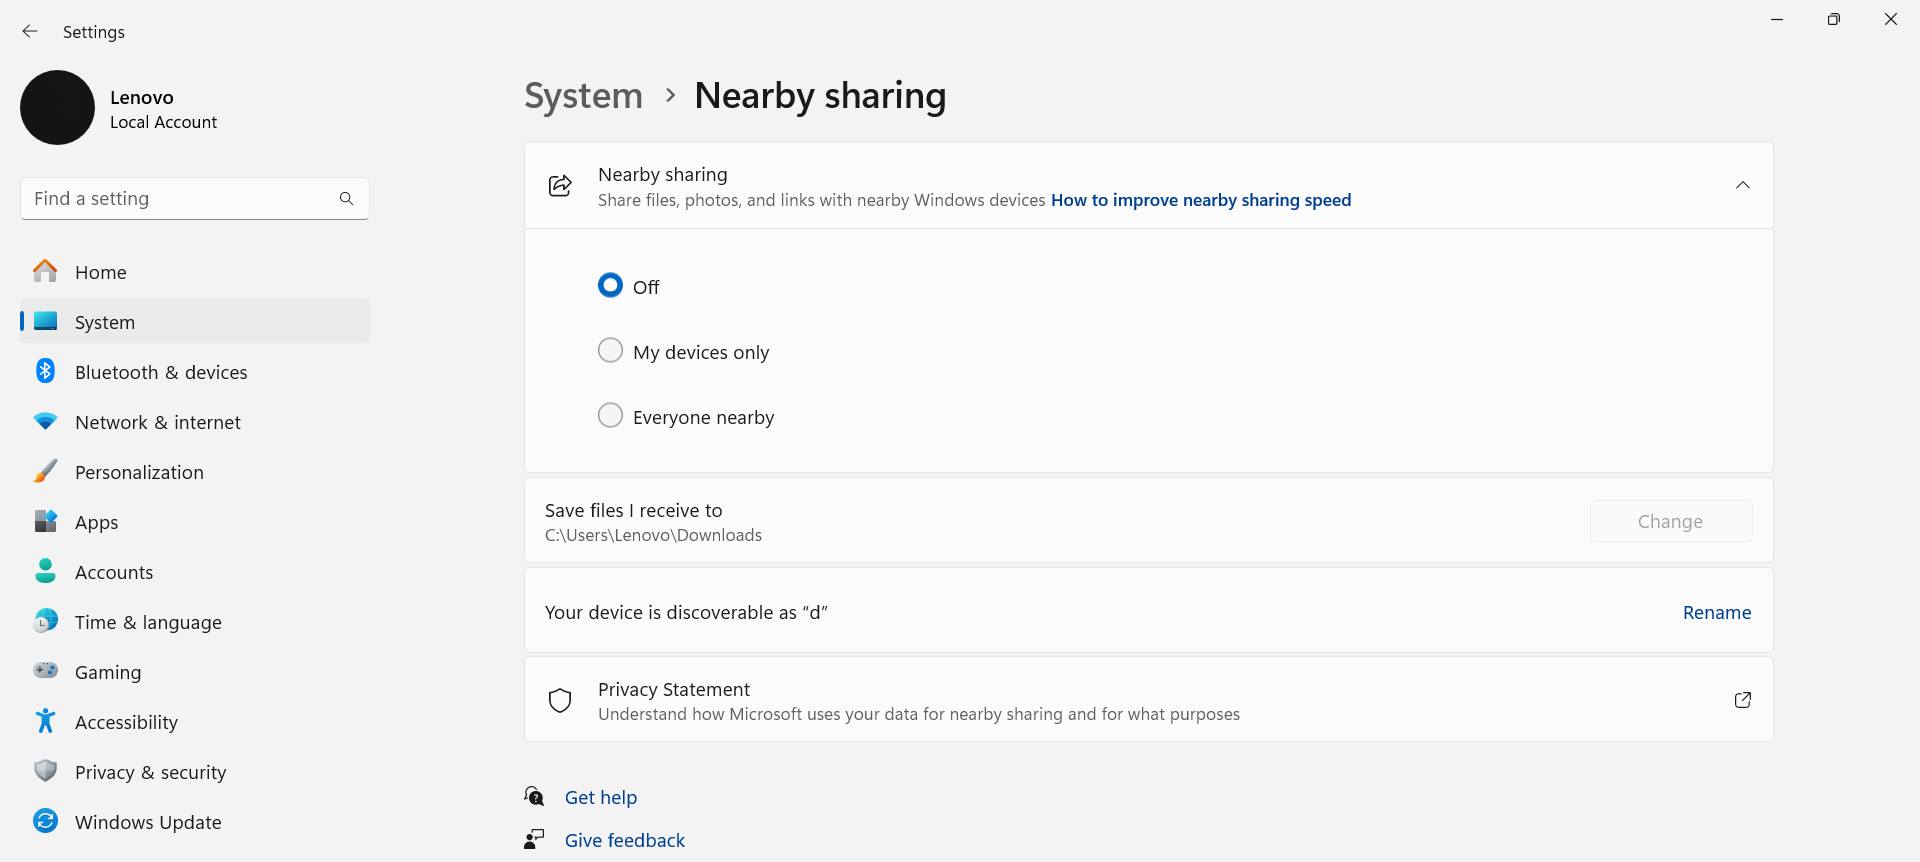Click the Time & language globe icon

point(45,621)
